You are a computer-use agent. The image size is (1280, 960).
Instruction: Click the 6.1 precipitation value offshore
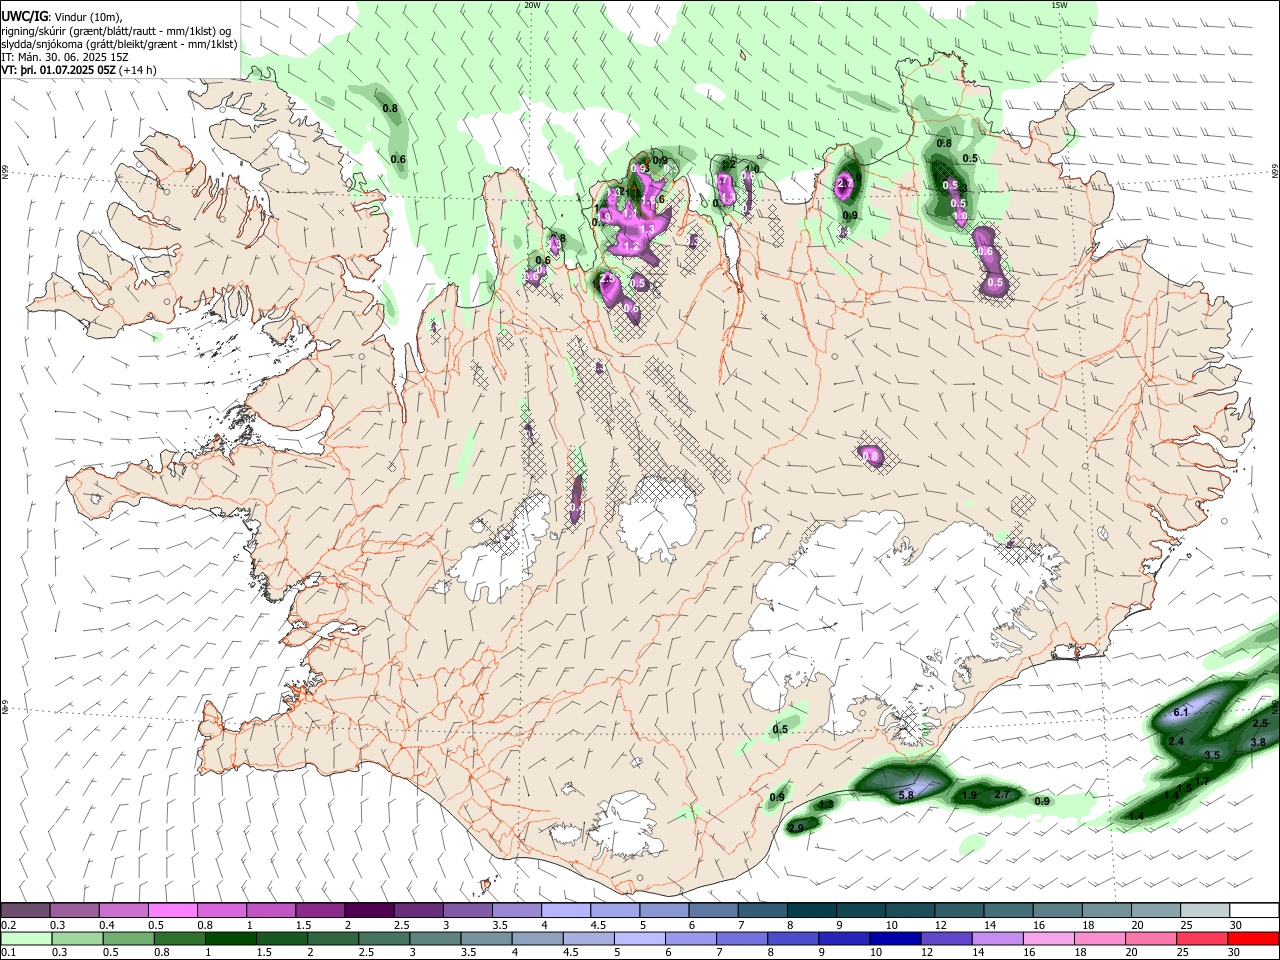tap(1180, 712)
